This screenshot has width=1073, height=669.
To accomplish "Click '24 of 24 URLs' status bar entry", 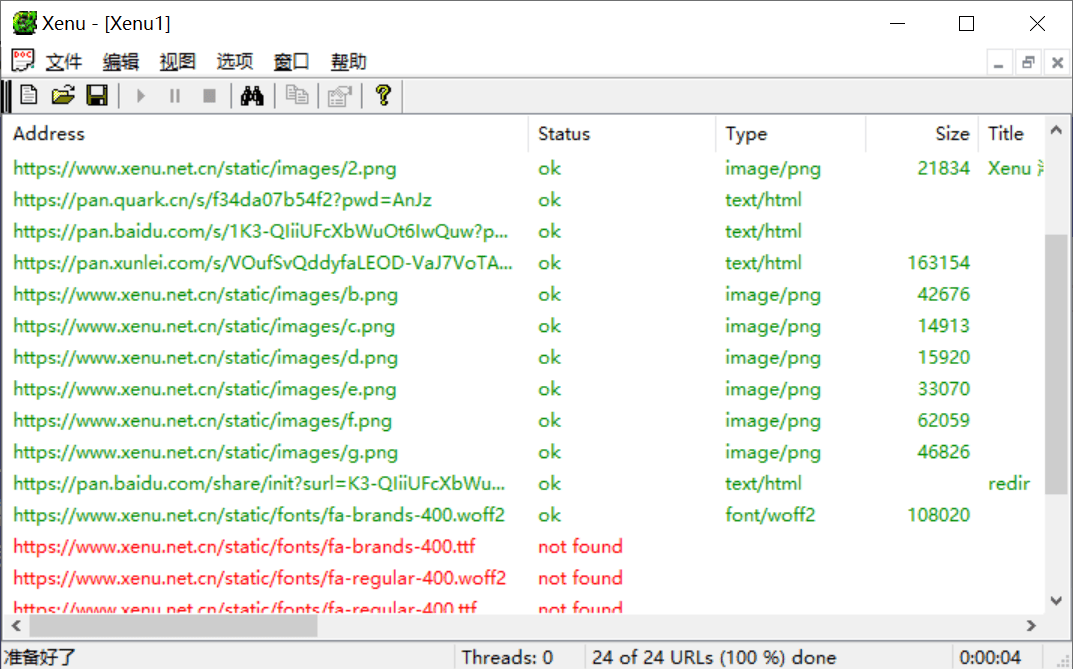I will (714, 657).
